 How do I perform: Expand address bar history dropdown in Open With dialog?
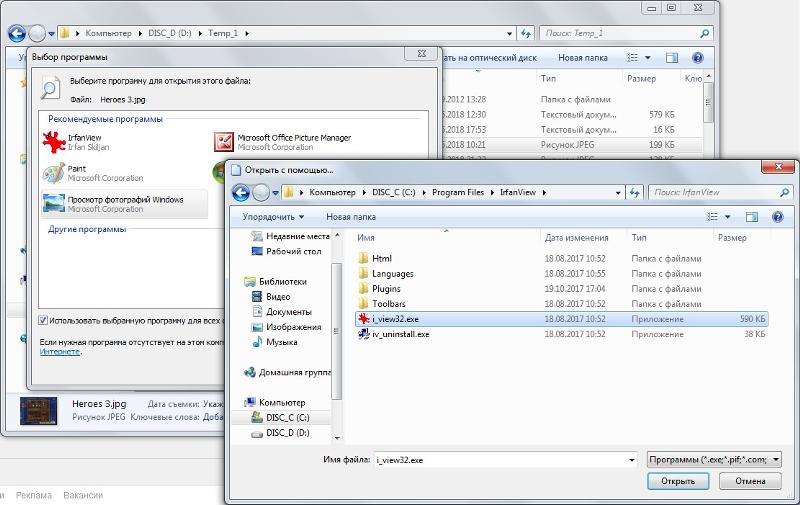point(618,193)
